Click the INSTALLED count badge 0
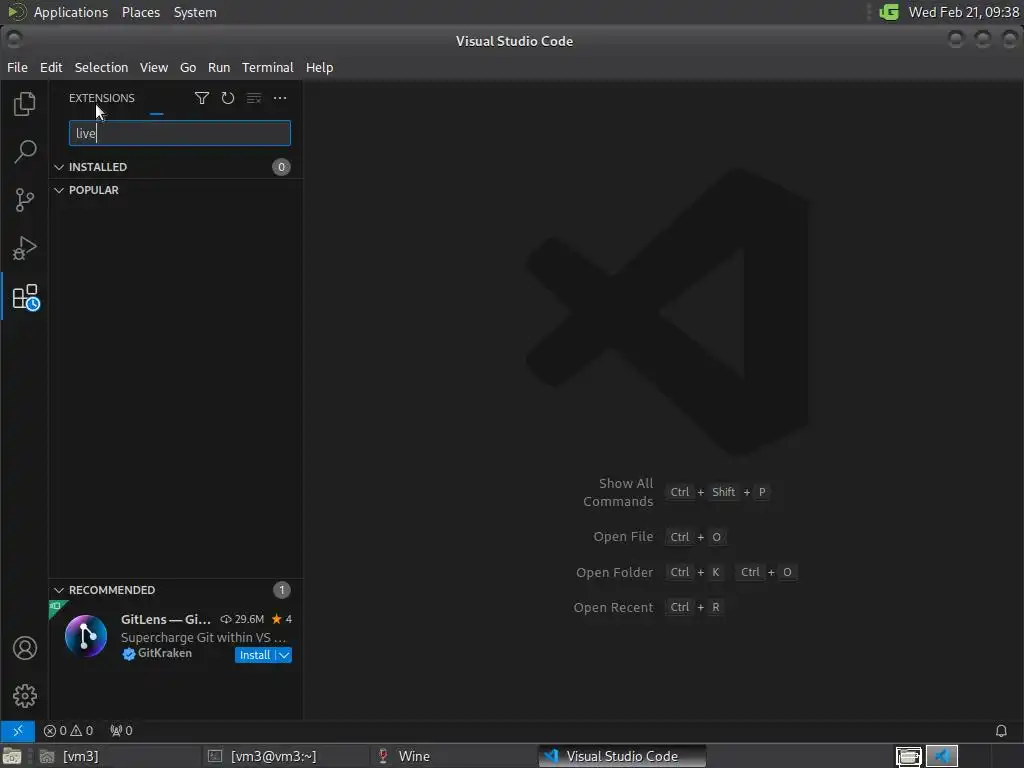 coord(281,167)
